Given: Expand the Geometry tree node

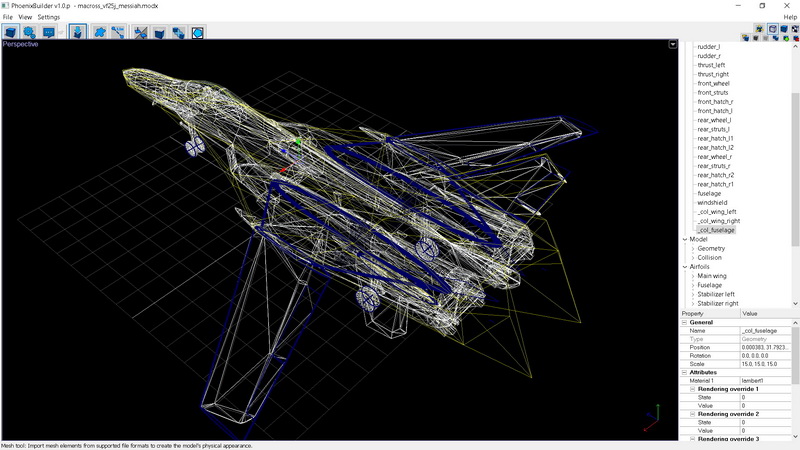Looking at the screenshot, I should (692, 248).
